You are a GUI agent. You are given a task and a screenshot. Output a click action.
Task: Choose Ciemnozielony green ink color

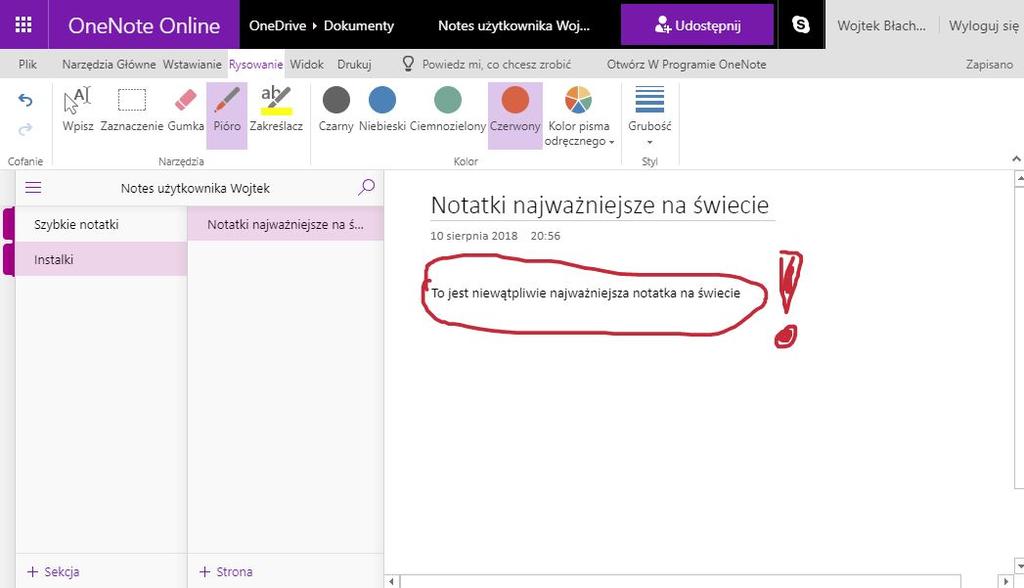click(447, 110)
